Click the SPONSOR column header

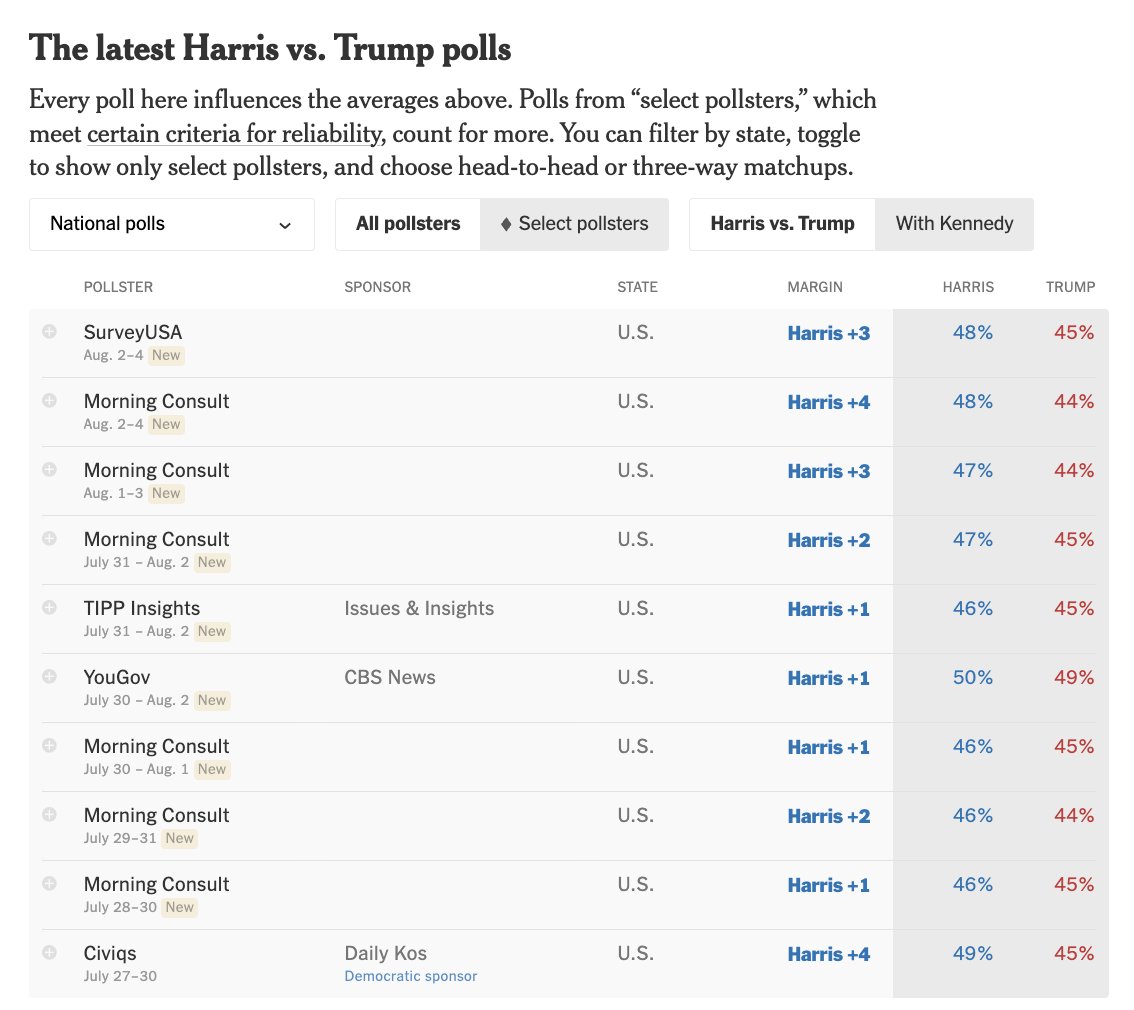(x=378, y=287)
